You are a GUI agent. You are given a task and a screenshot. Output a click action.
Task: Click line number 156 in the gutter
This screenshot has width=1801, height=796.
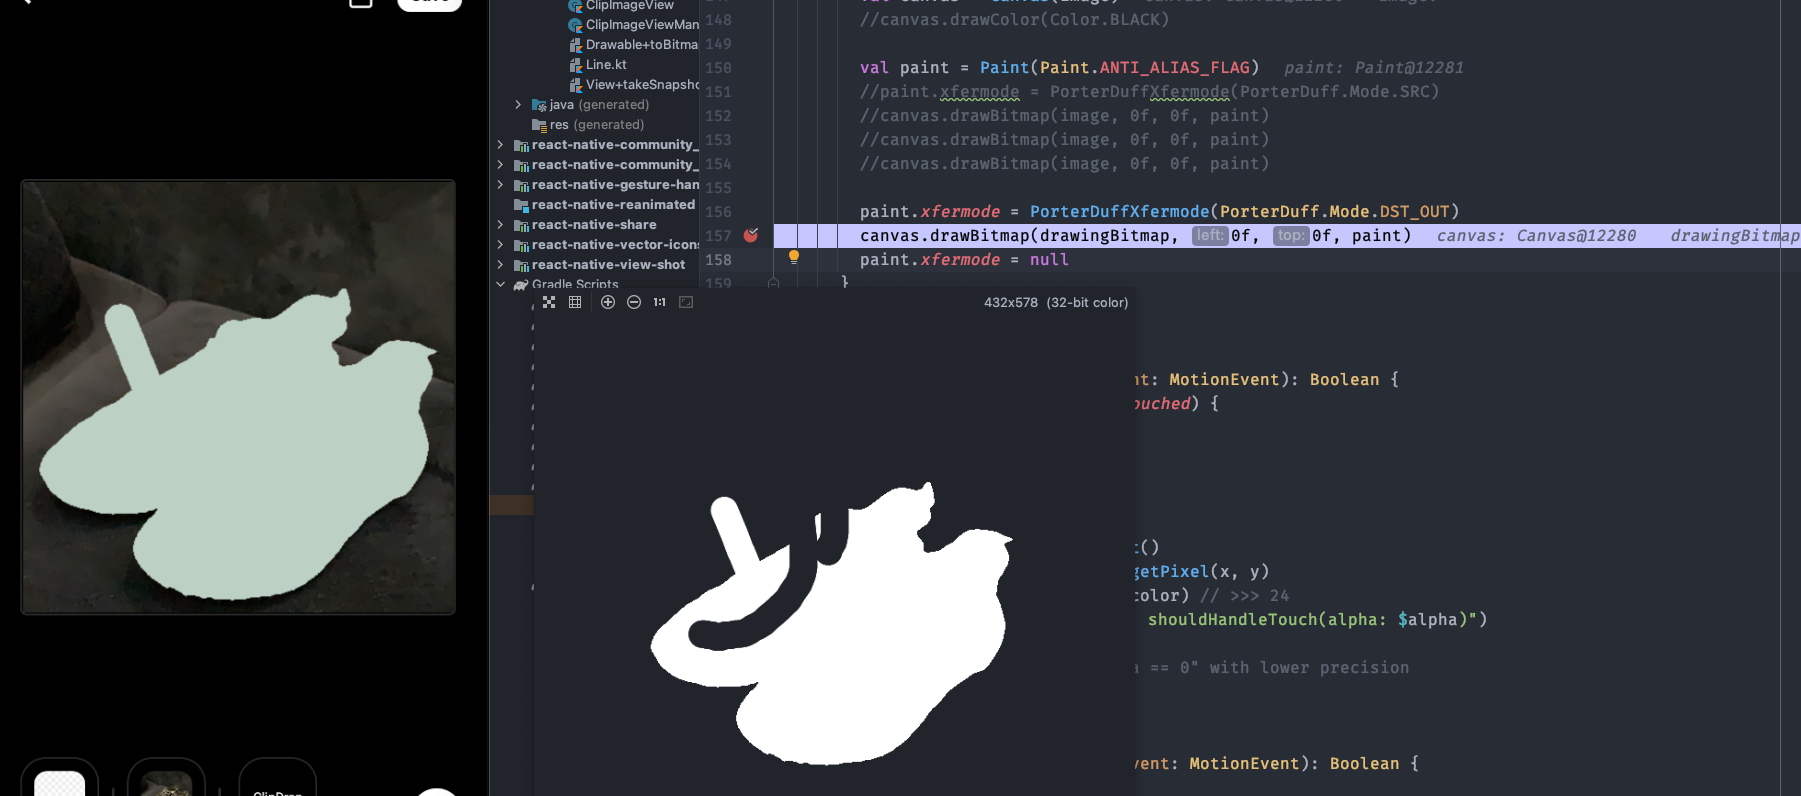[x=718, y=211]
